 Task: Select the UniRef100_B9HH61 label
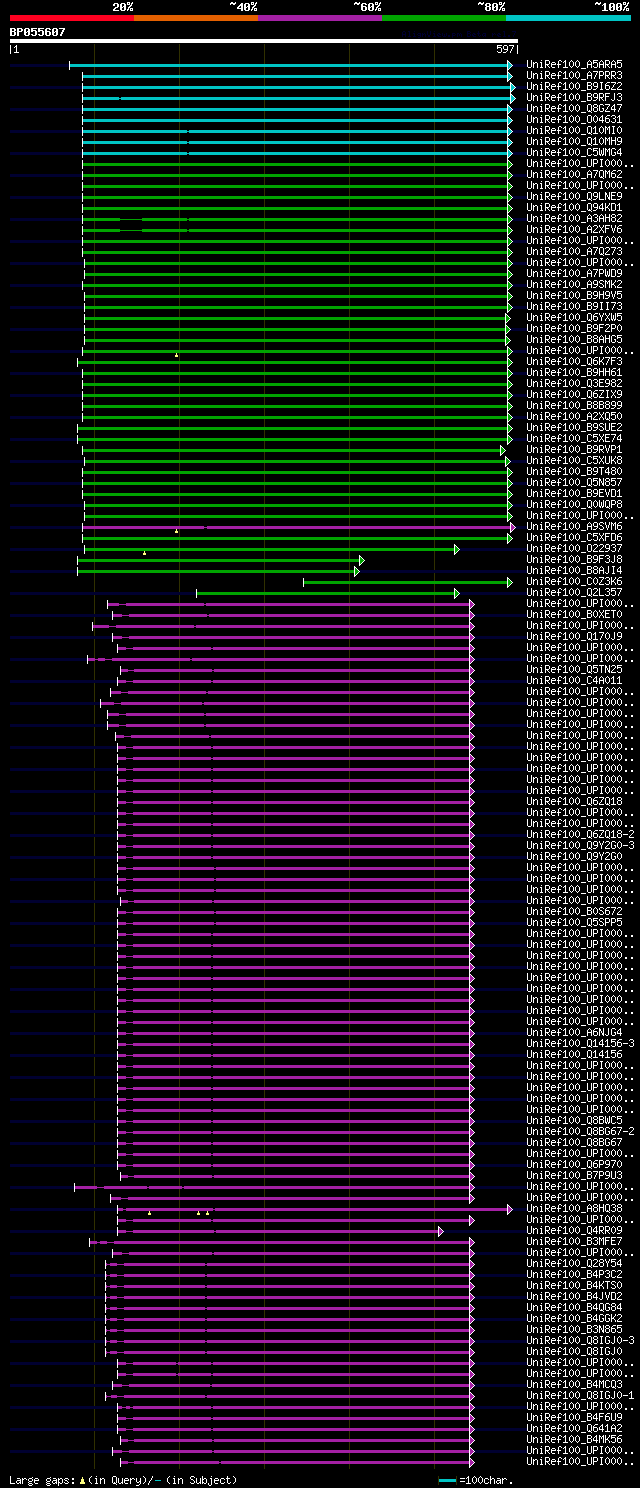574,372
